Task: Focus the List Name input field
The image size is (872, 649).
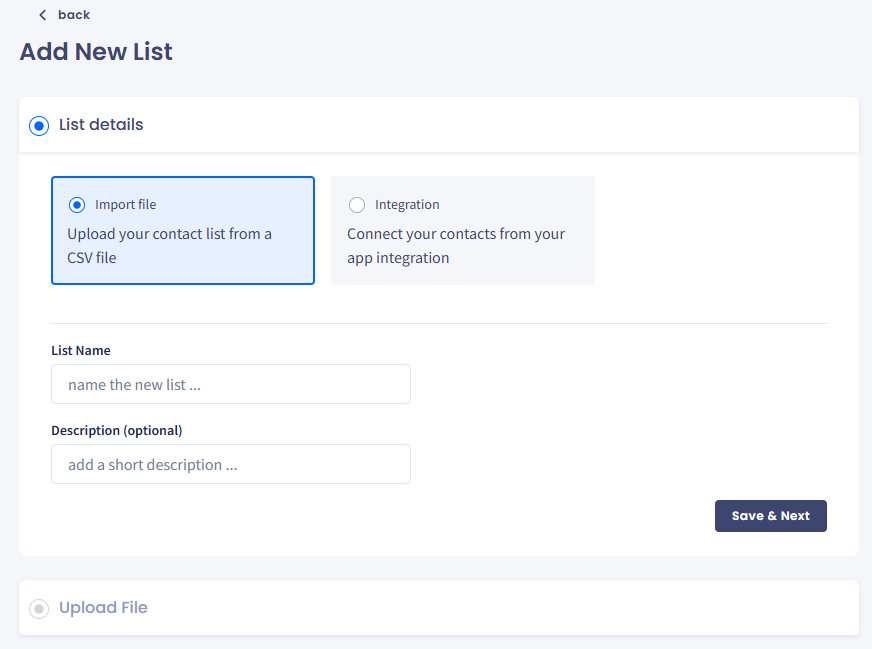Action: tap(231, 384)
